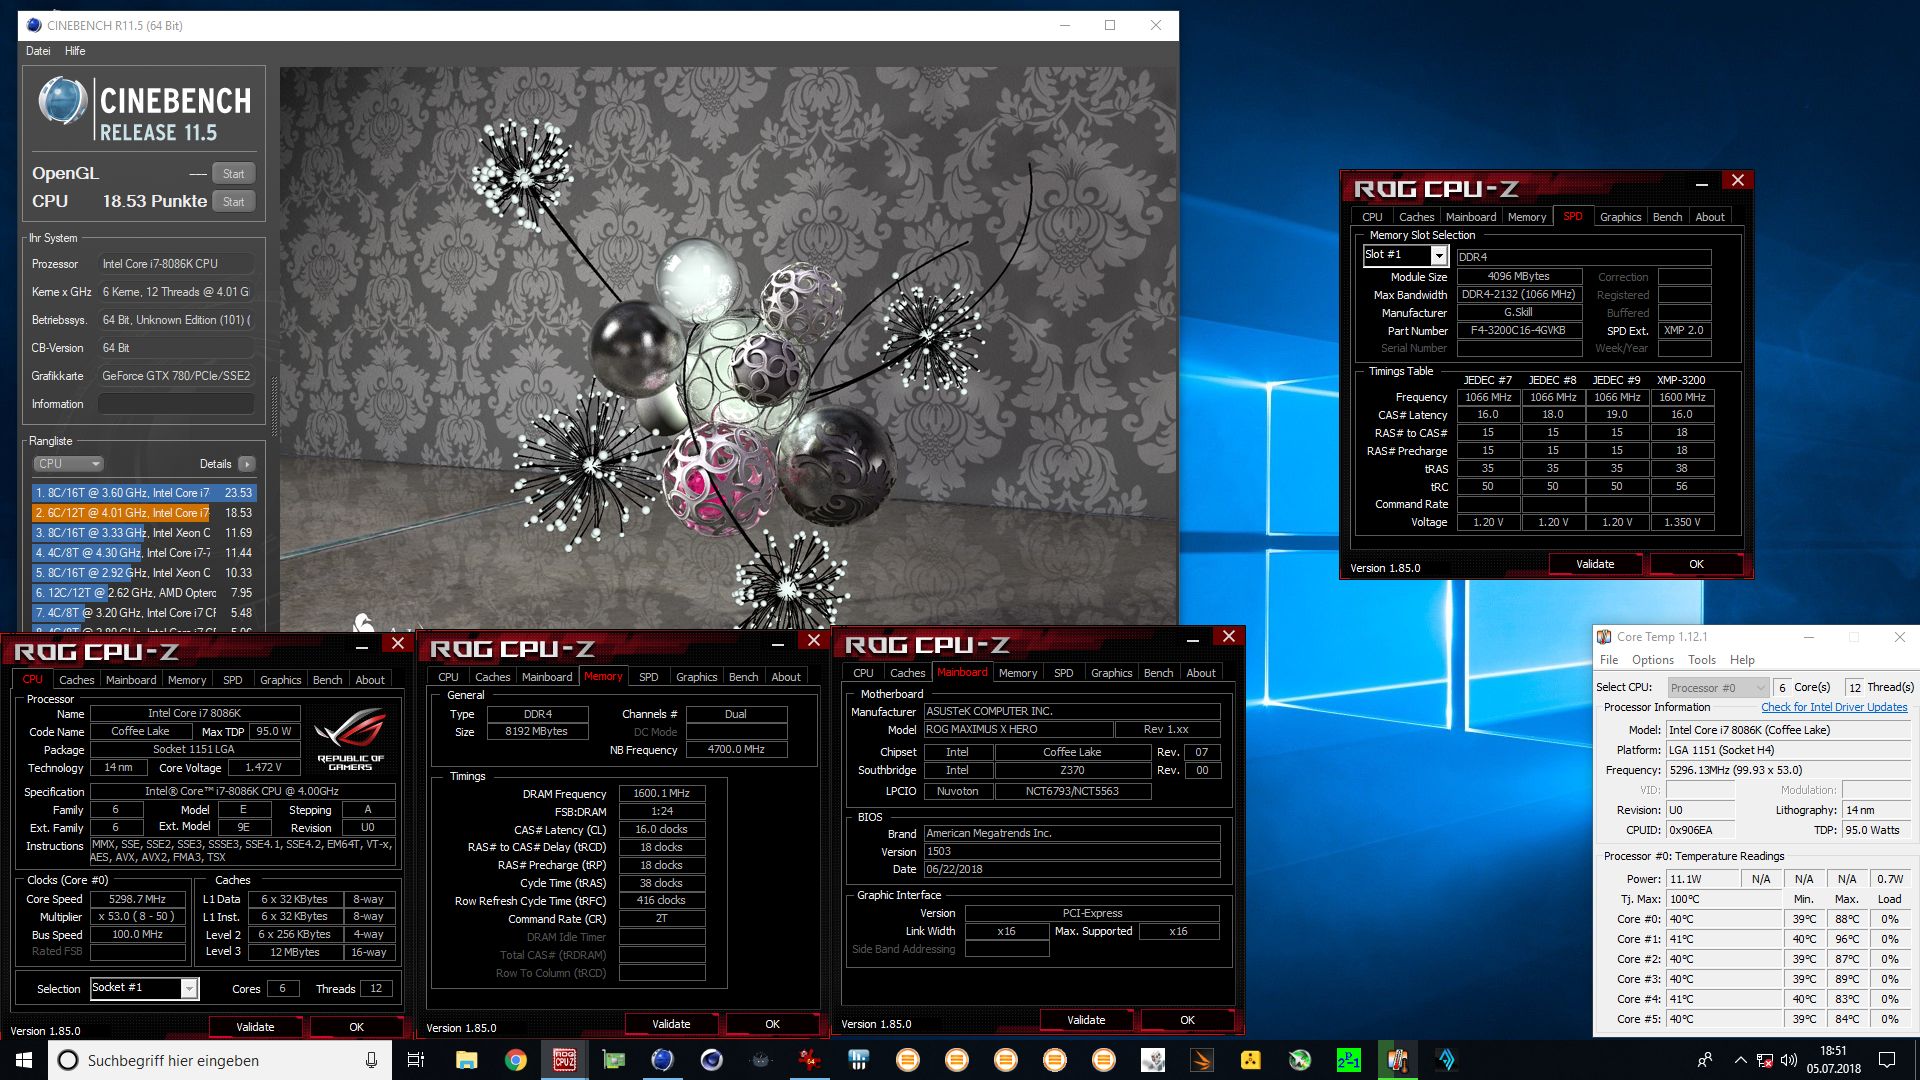1920x1080 pixels.
Task: Open Task View from the taskbar
Action: [416, 1060]
